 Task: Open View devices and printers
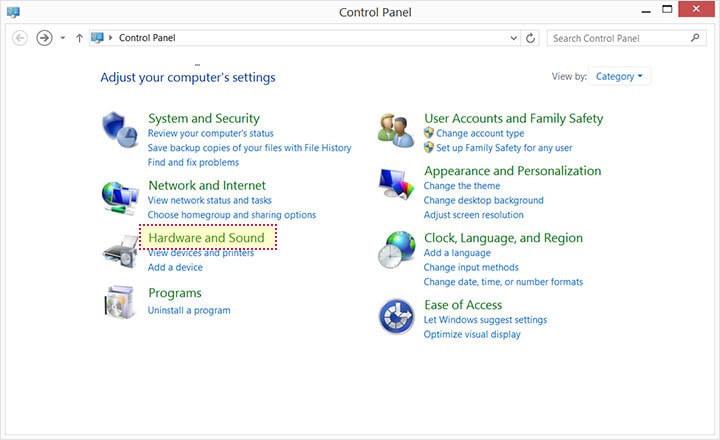[200, 253]
